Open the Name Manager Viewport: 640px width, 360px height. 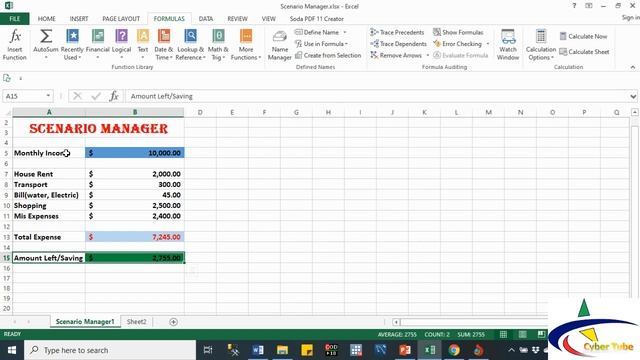pyautogui.click(x=280, y=44)
